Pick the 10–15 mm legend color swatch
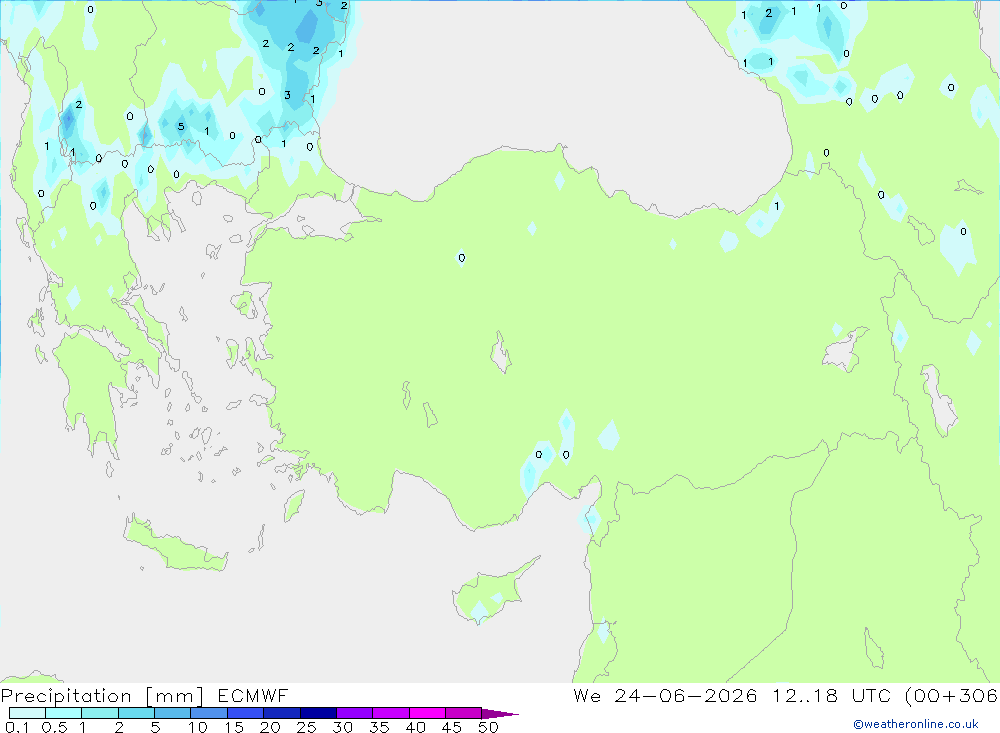This screenshot has height=733, width=1000. pyautogui.click(x=209, y=713)
